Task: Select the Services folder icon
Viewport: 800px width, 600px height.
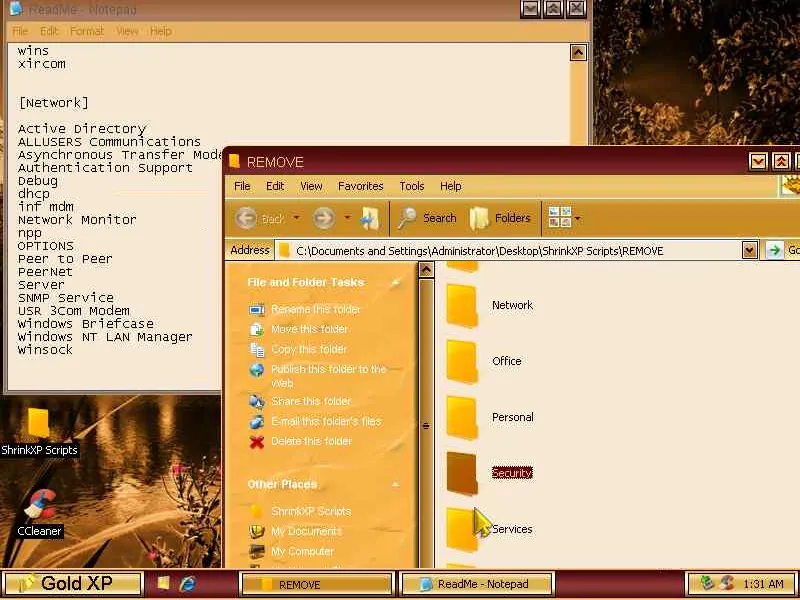Action: click(462, 530)
